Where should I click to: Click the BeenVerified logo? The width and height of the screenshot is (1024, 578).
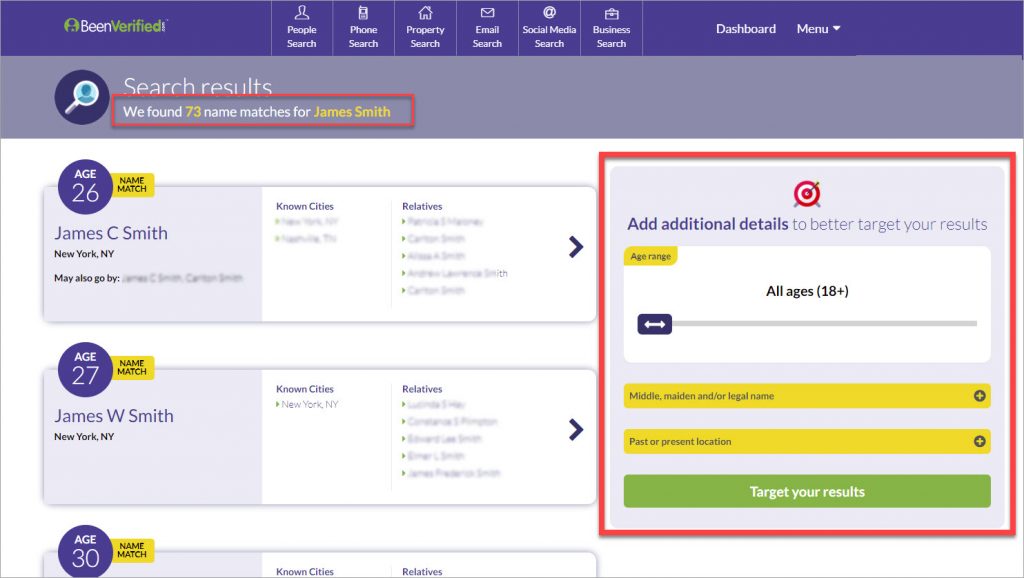click(x=116, y=26)
